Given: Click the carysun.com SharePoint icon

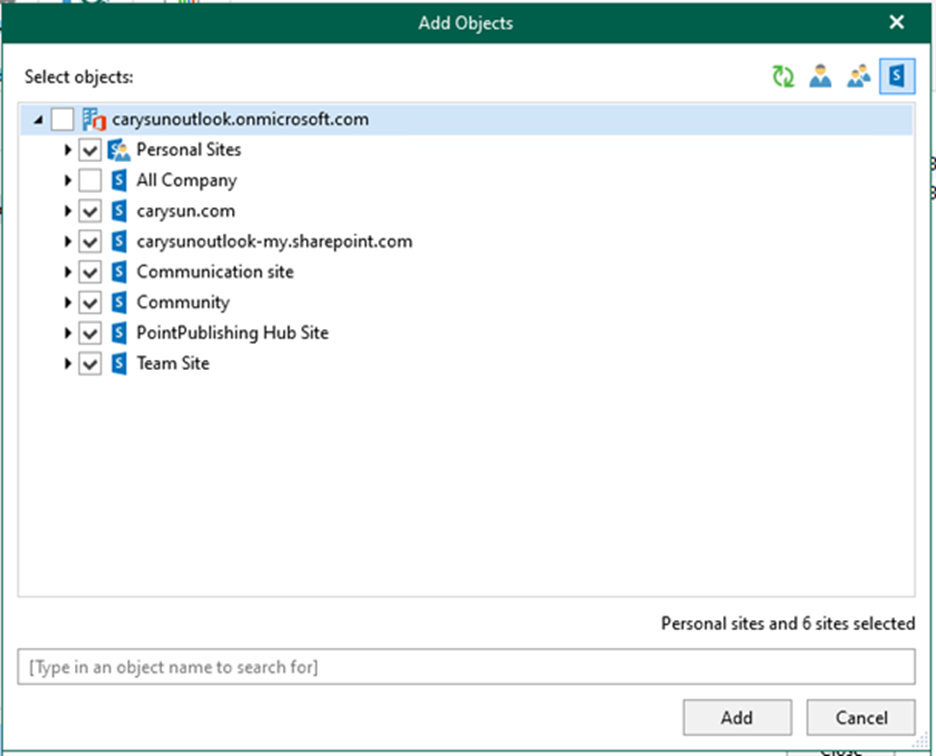Looking at the screenshot, I should (x=119, y=211).
